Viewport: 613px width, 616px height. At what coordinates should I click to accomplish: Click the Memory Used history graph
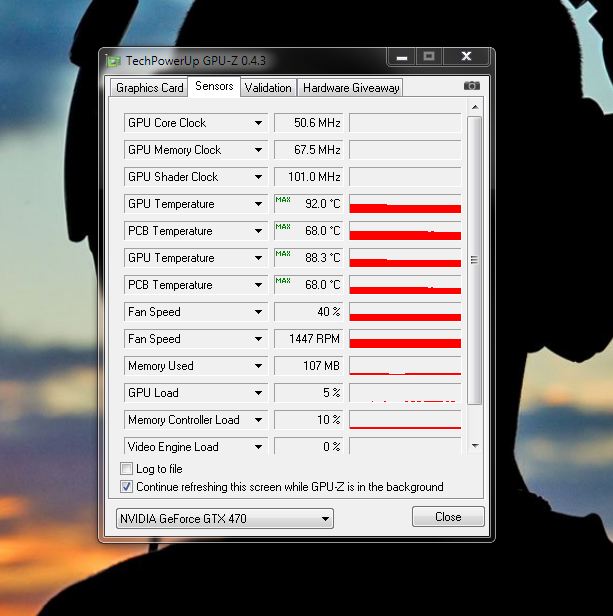click(405, 366)
